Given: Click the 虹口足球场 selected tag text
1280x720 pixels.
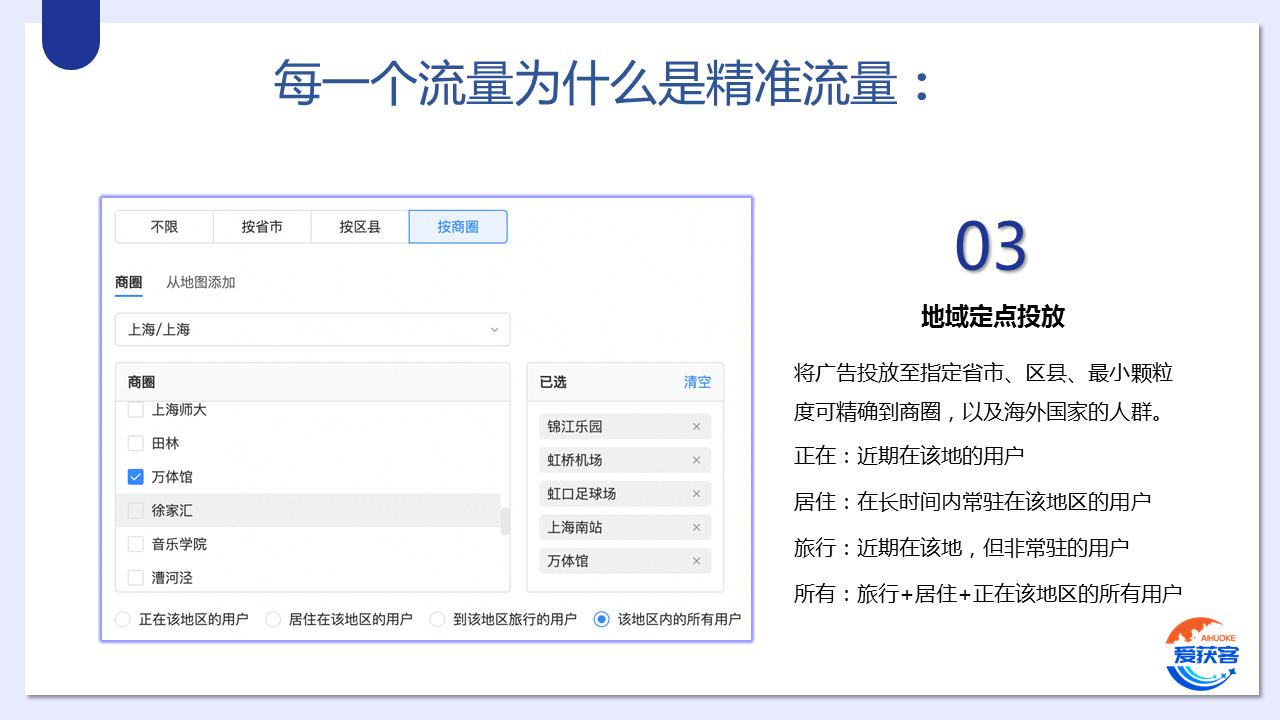Looking at the screenshot, I should 582,494.
